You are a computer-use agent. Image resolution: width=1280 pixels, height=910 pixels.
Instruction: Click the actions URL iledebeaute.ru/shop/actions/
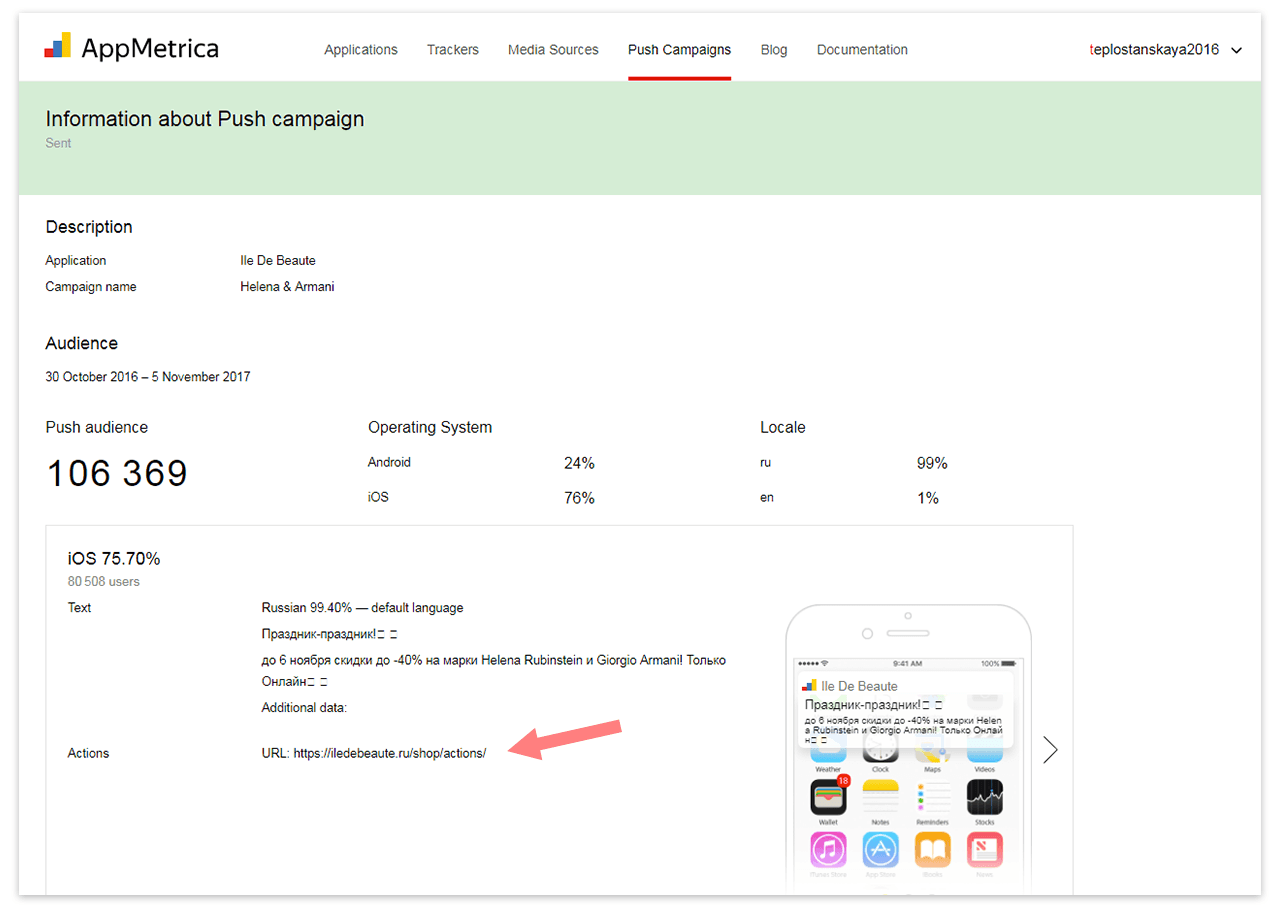click(x=390, y=753)
